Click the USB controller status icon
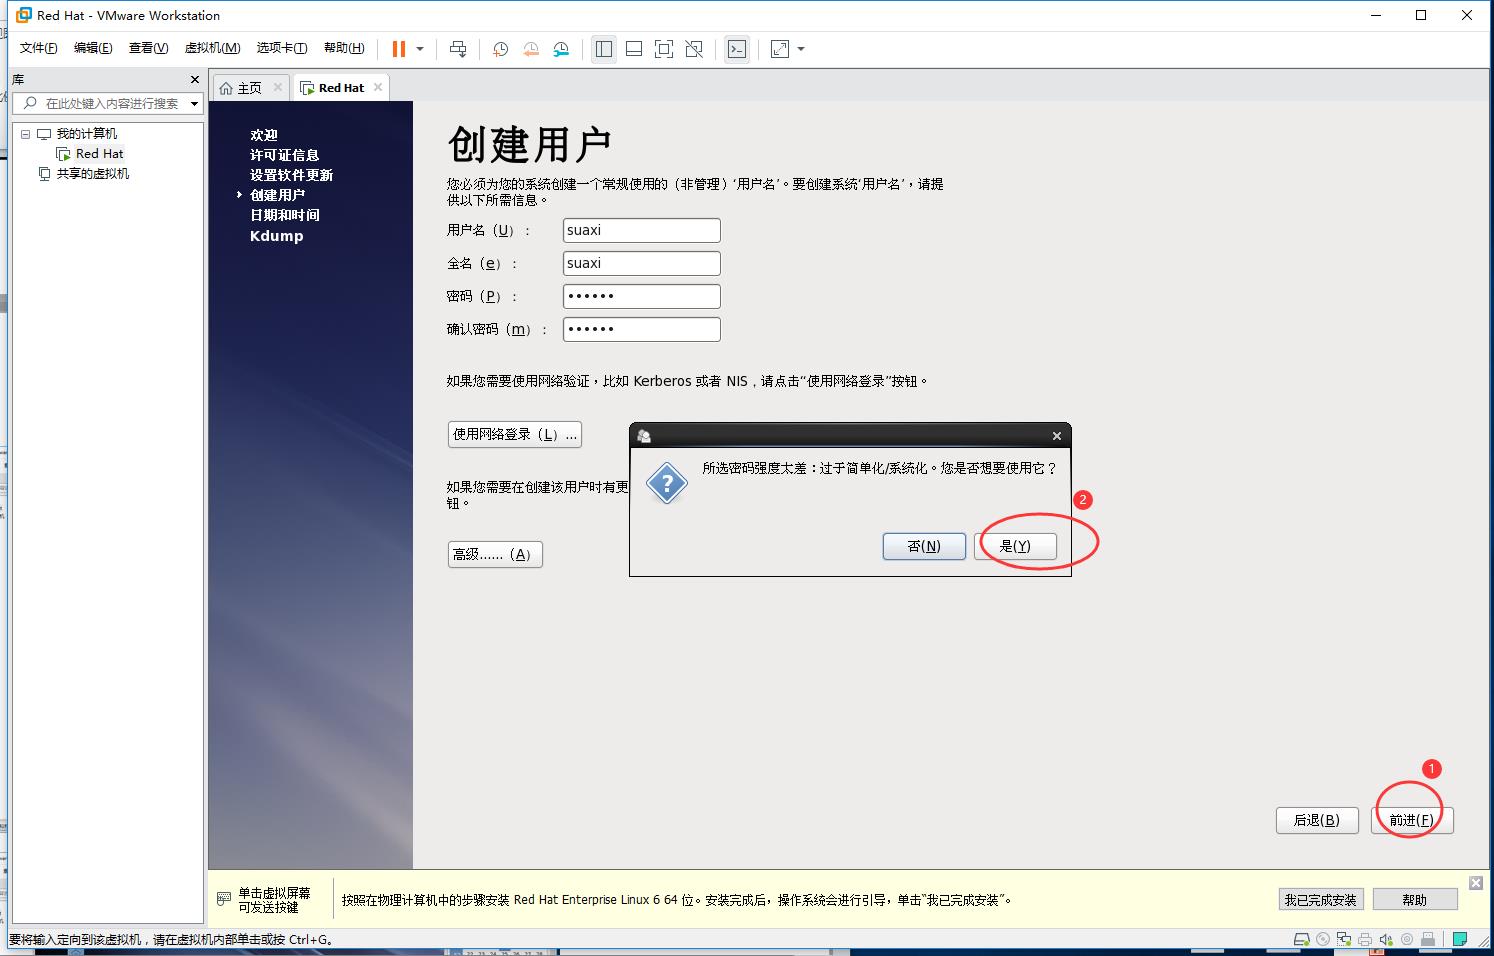The height and width of the screenshot is (956, 1494). 1428,939
